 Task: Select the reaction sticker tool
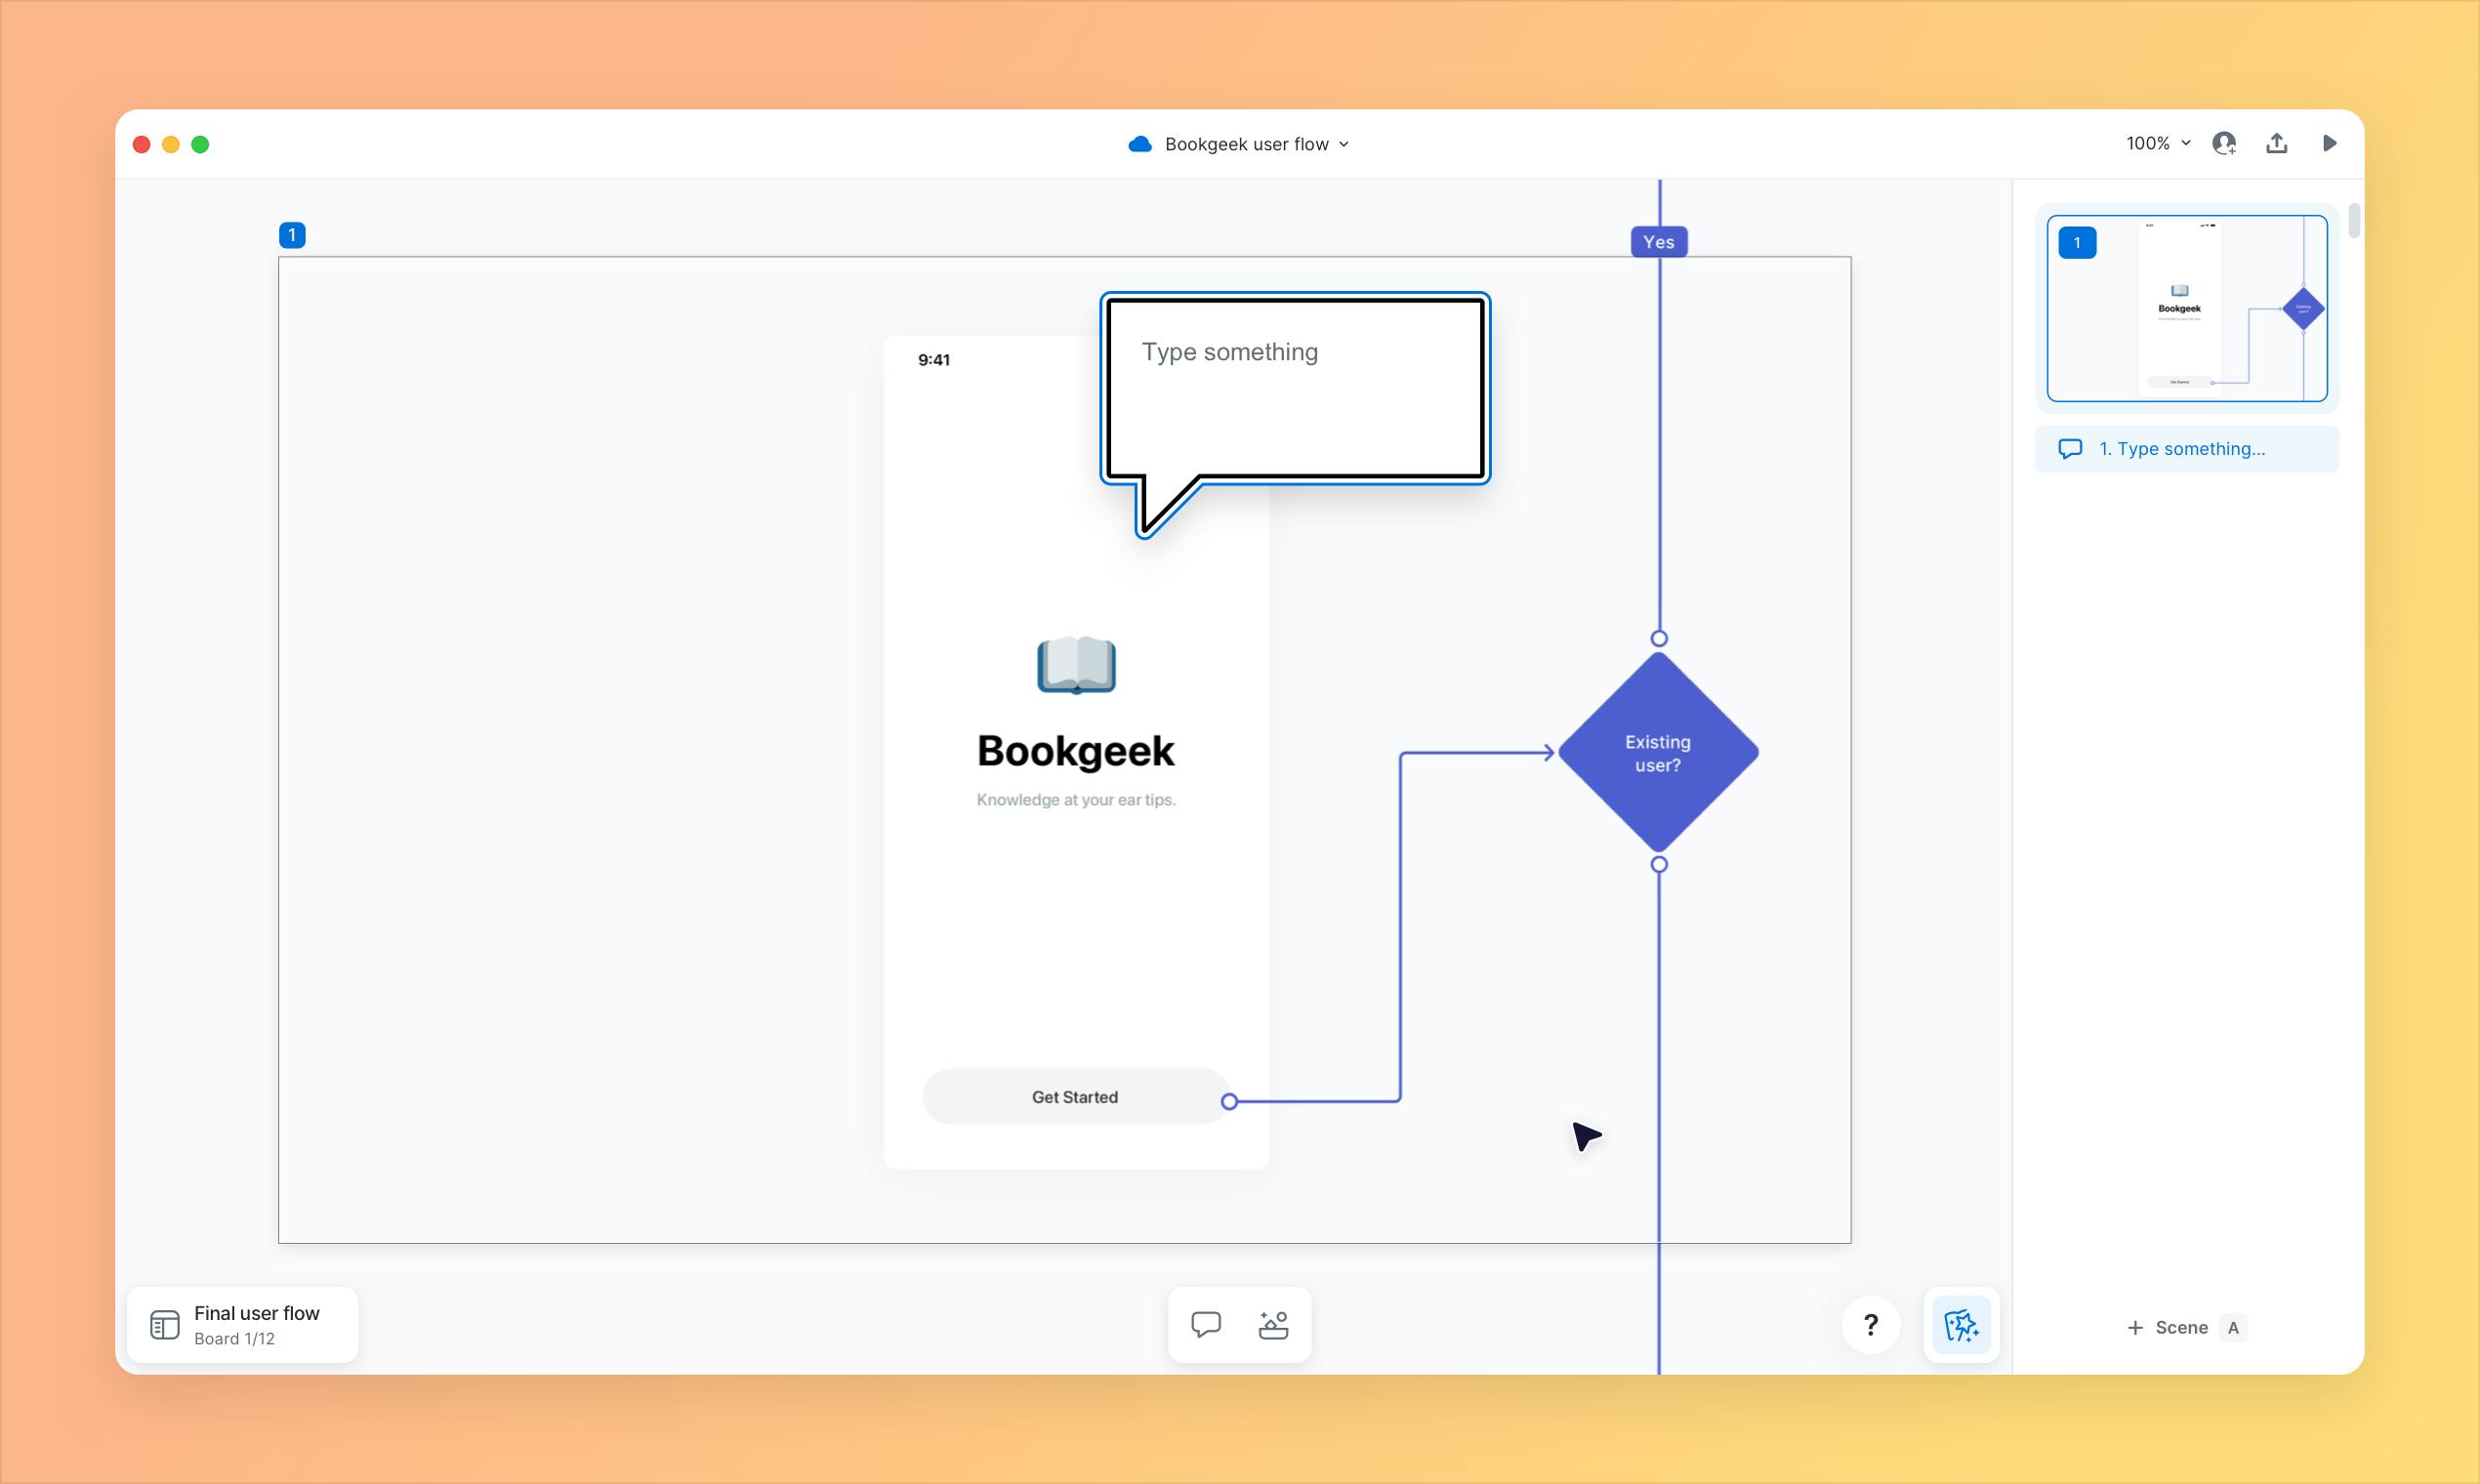(1273, 1324)
